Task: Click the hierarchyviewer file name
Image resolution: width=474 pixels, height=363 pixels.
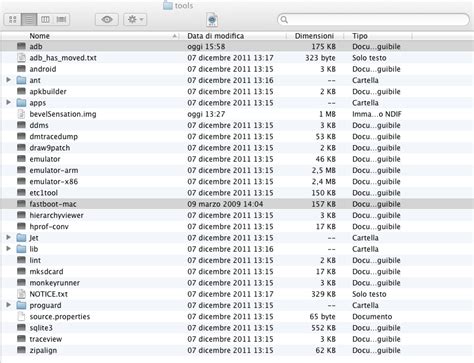Action: tap(56, 215)
